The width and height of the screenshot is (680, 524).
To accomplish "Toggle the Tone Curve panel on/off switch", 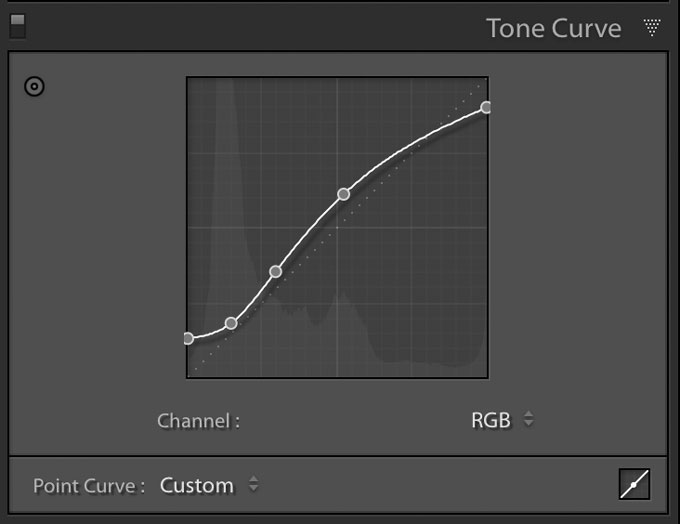I will pos(18,26).
